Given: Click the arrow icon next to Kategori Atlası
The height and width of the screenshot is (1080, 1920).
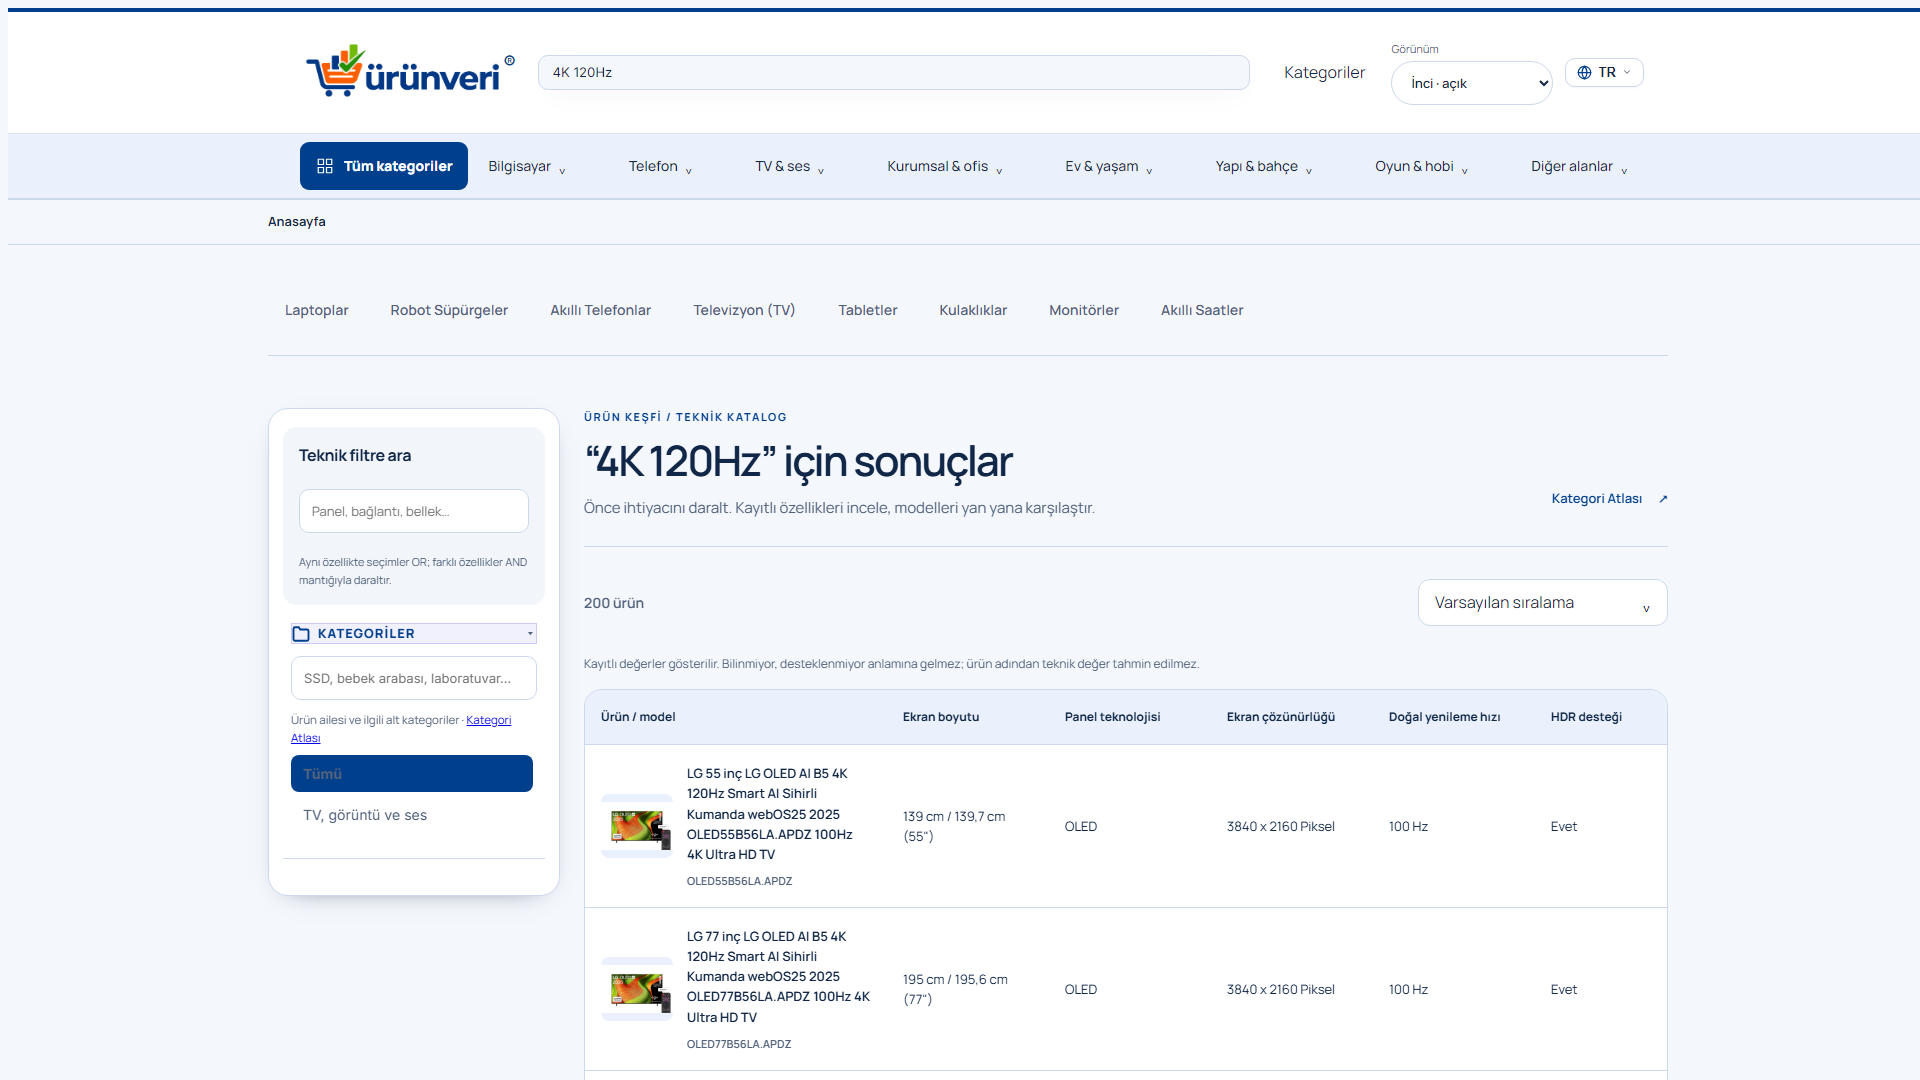Looking at the screenshot, I should (1663, 499).
